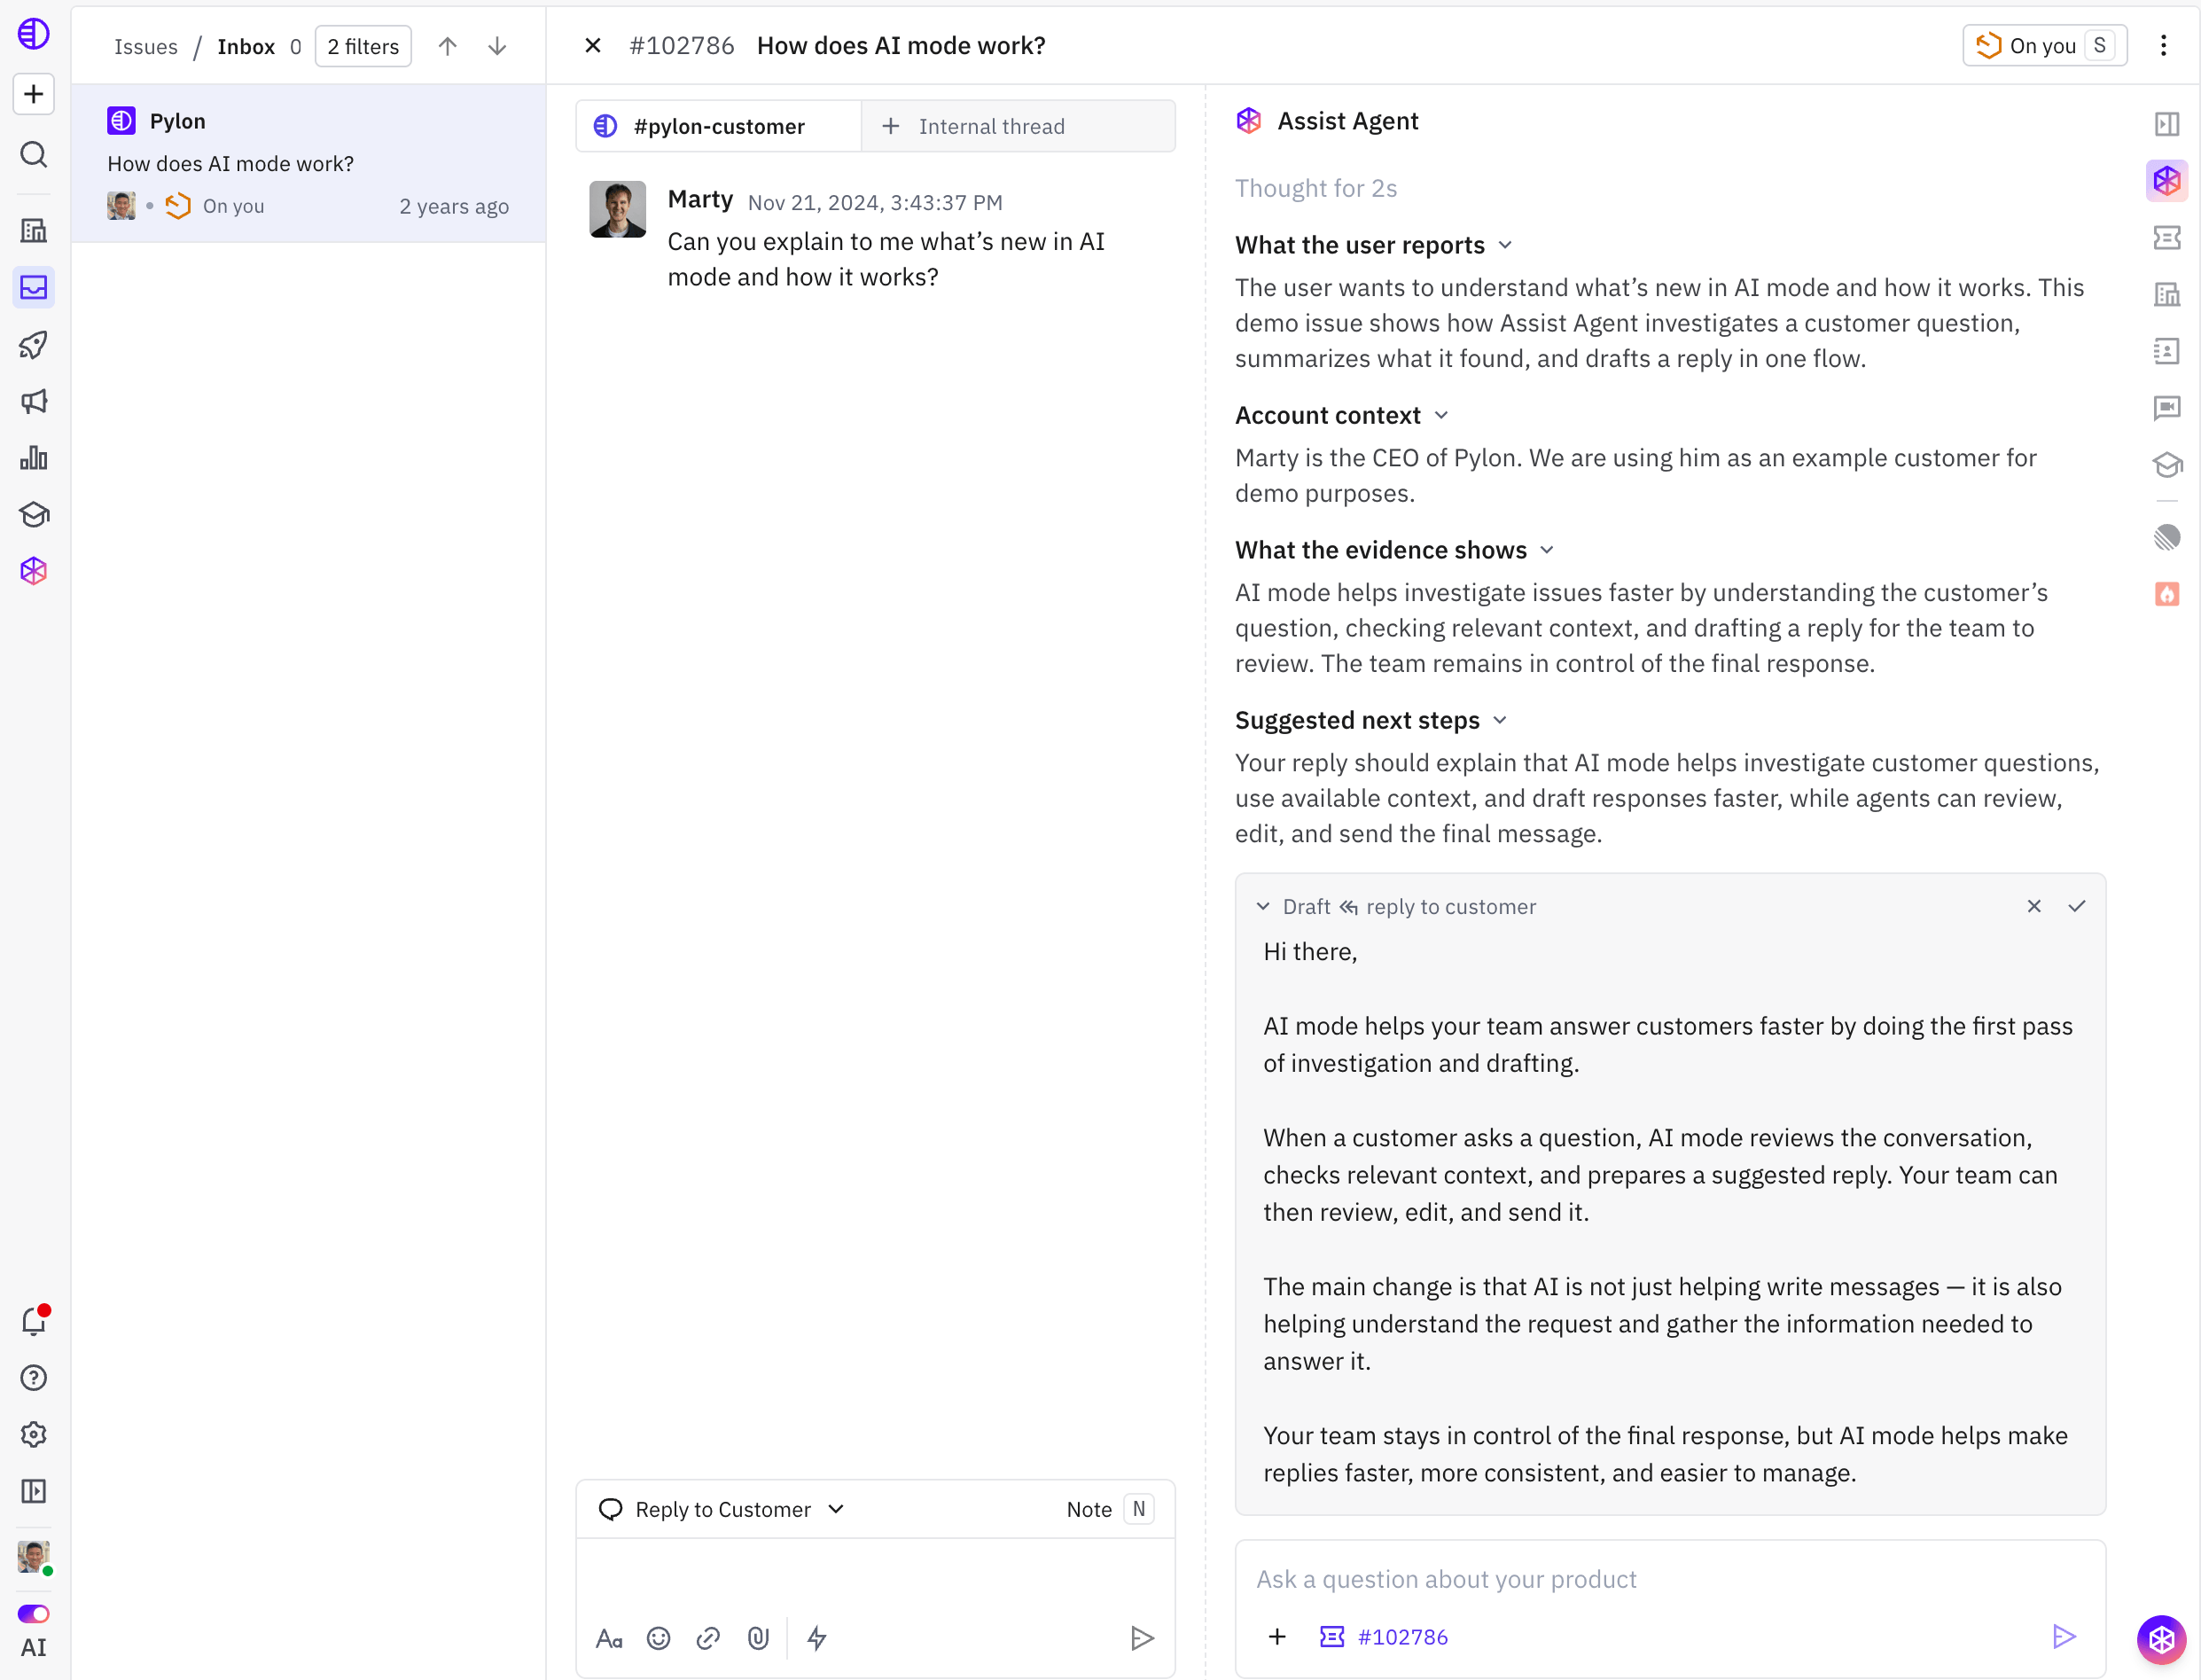Open the notifications bell
2201x1680 pixels.
(x=34, y=1321)
